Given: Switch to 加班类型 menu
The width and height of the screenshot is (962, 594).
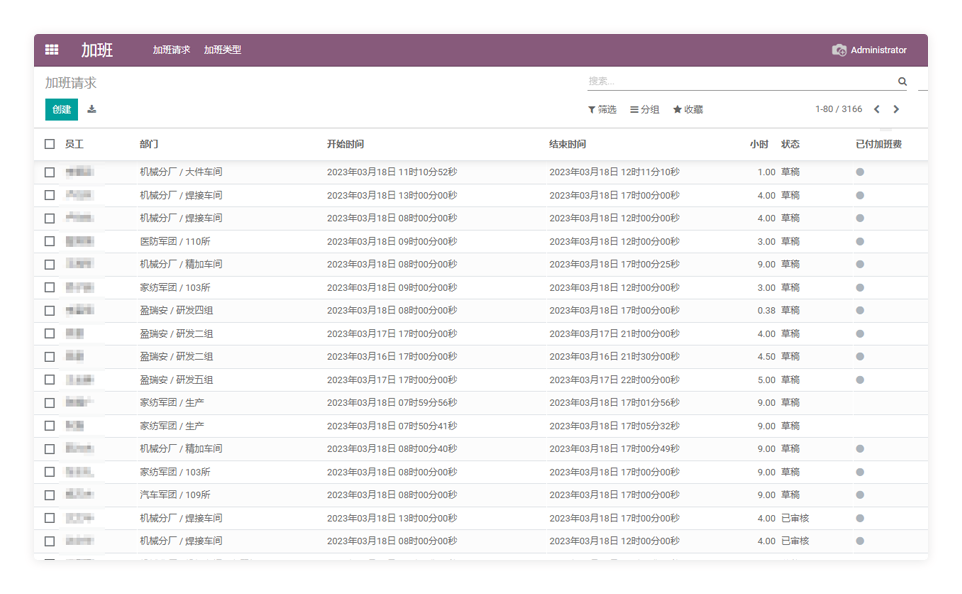Looking at the screenshot, I should (222, 50).
